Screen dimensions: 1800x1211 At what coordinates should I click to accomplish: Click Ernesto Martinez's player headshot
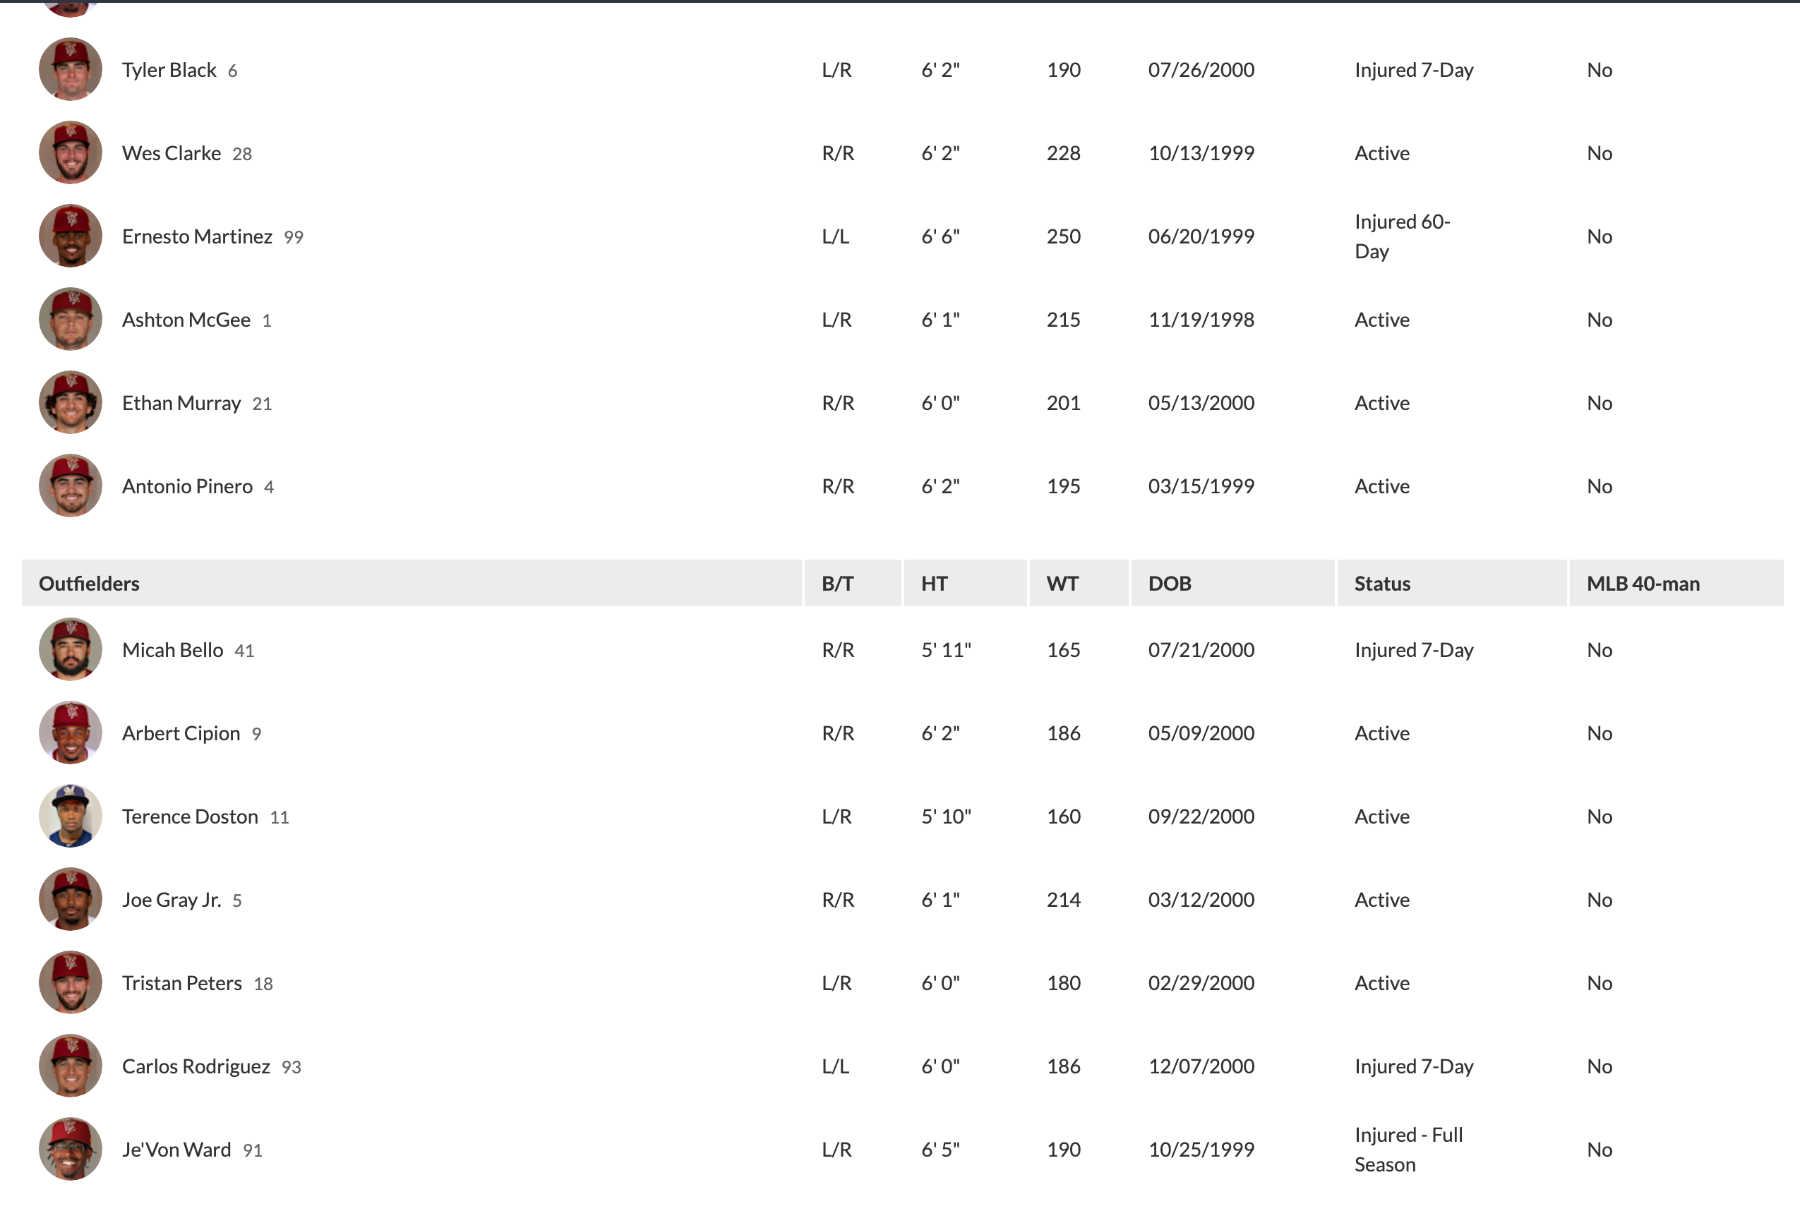coord(70,236)
